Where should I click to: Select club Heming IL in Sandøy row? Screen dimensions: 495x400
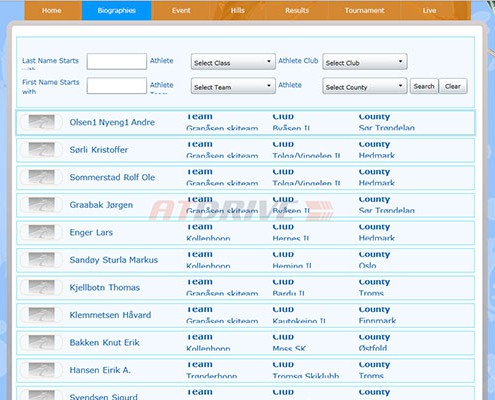[x=292, y=266]
